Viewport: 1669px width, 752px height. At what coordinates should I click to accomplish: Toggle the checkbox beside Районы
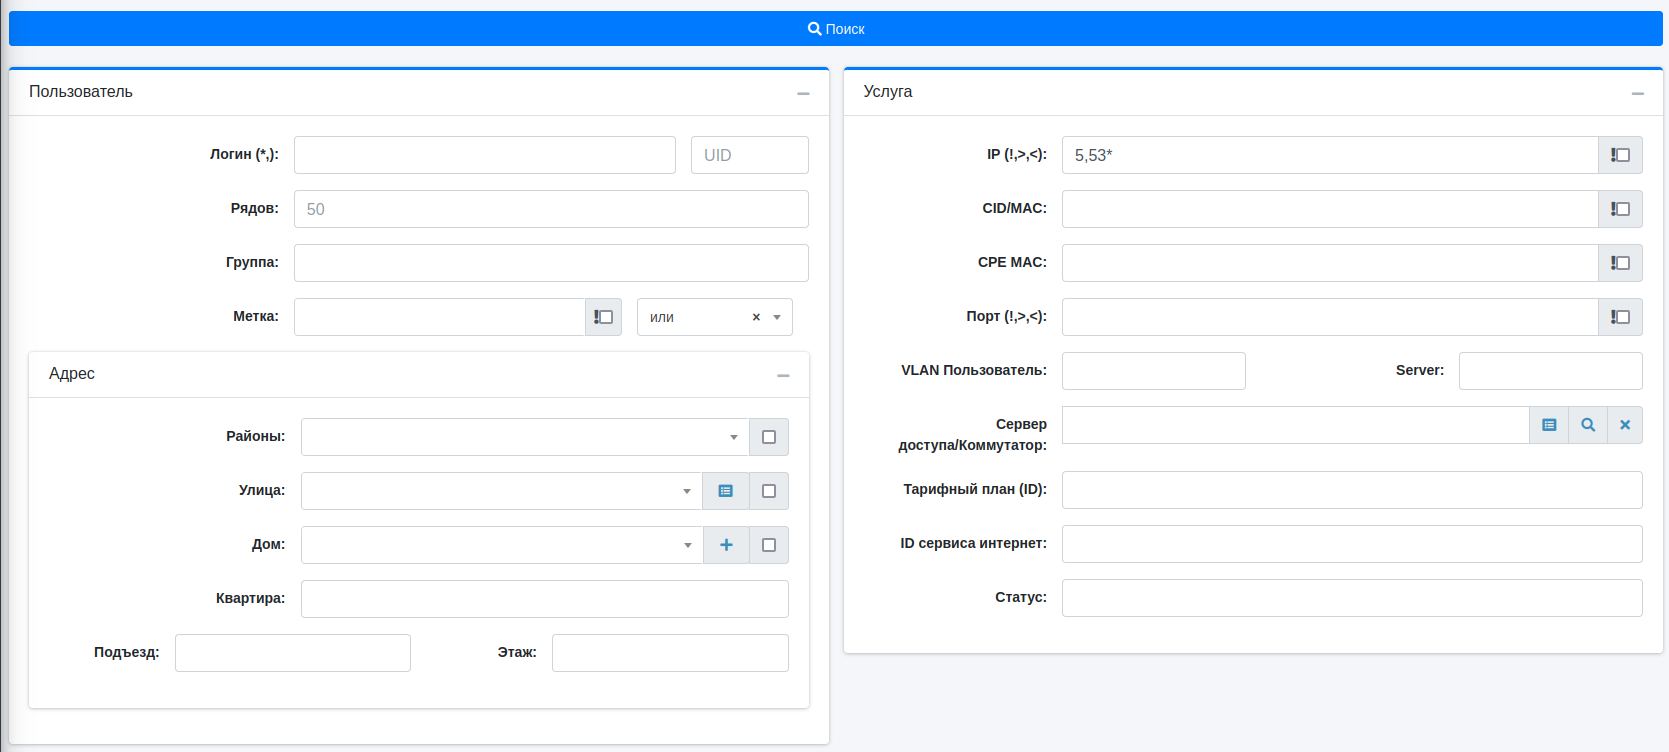tap(769, 437)
